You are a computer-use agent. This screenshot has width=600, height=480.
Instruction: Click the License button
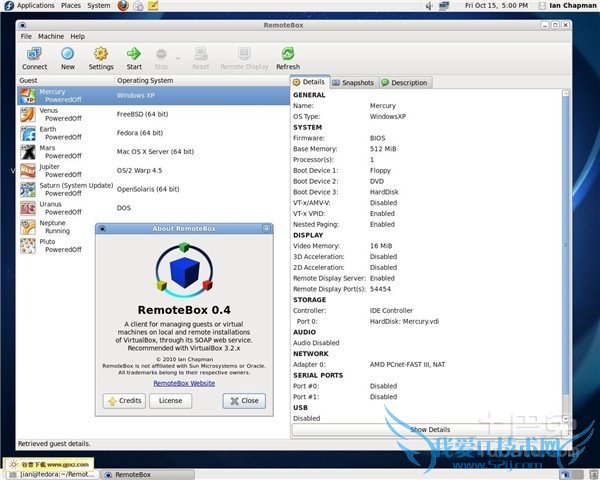coord(170,401)
